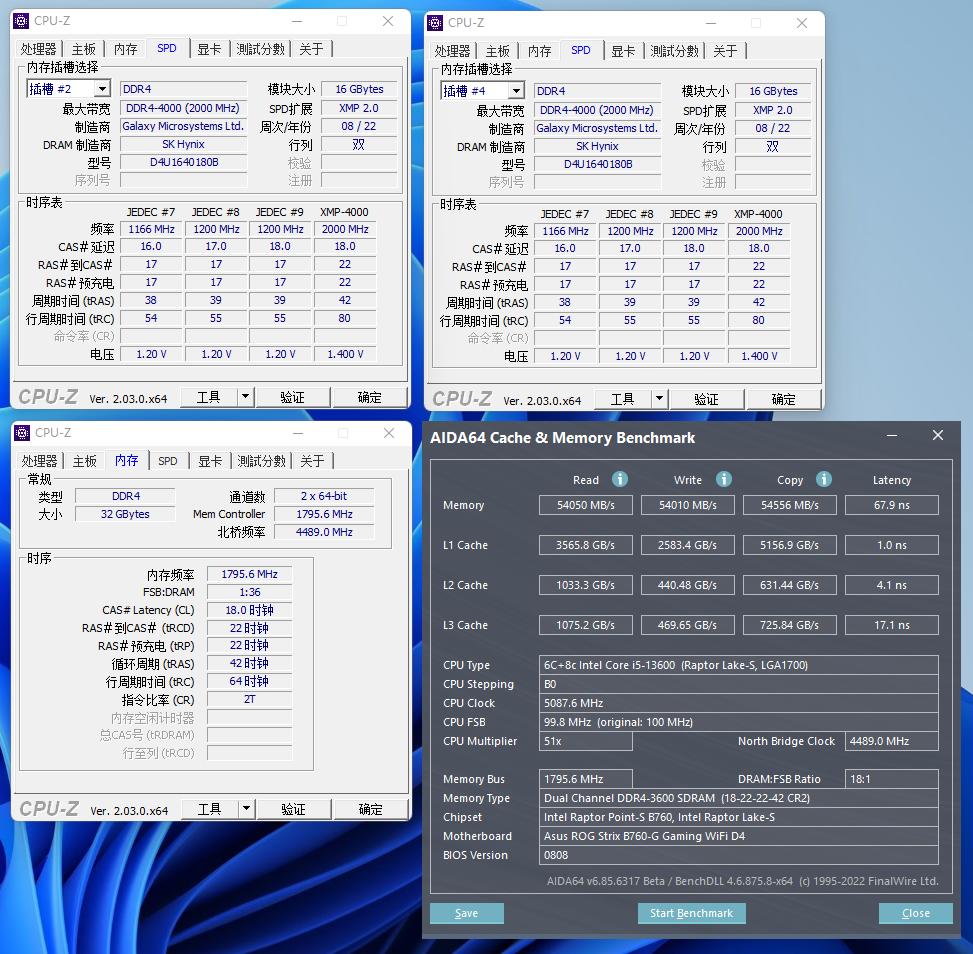This screenshot has height=954, width=973.
Task: Click the CPU-Z logo icon of the memory window
Action: click(23, 433)
